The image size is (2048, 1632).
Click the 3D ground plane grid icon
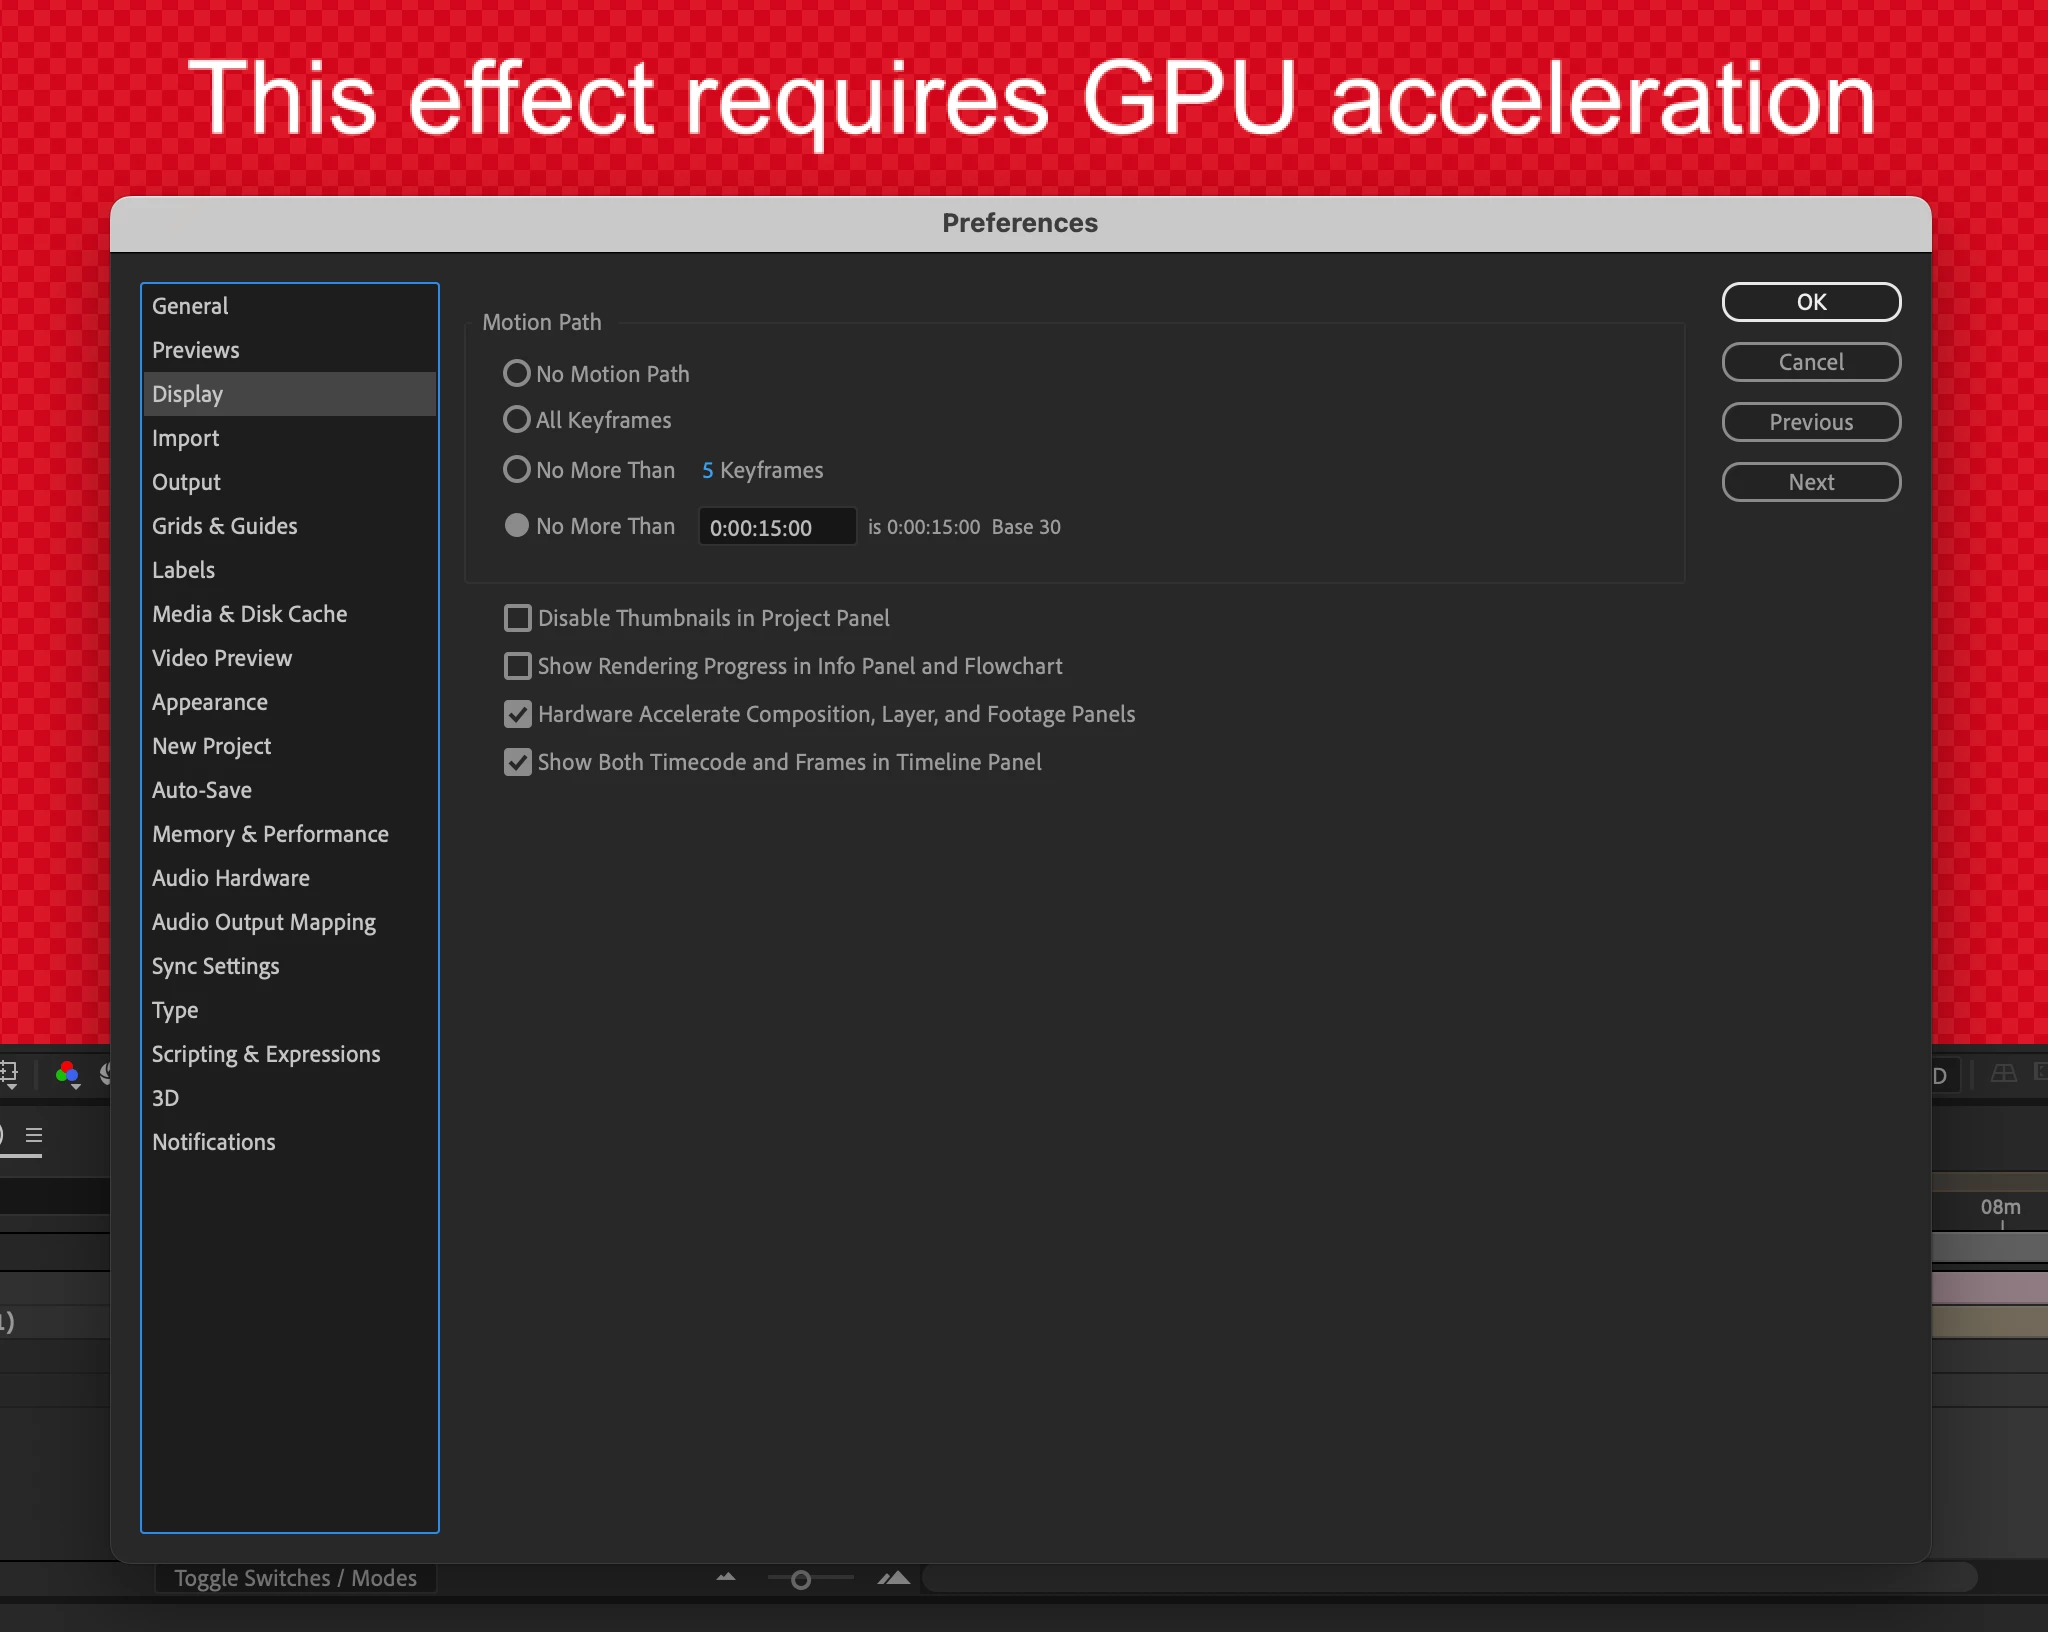[x=2003, y=1074]
